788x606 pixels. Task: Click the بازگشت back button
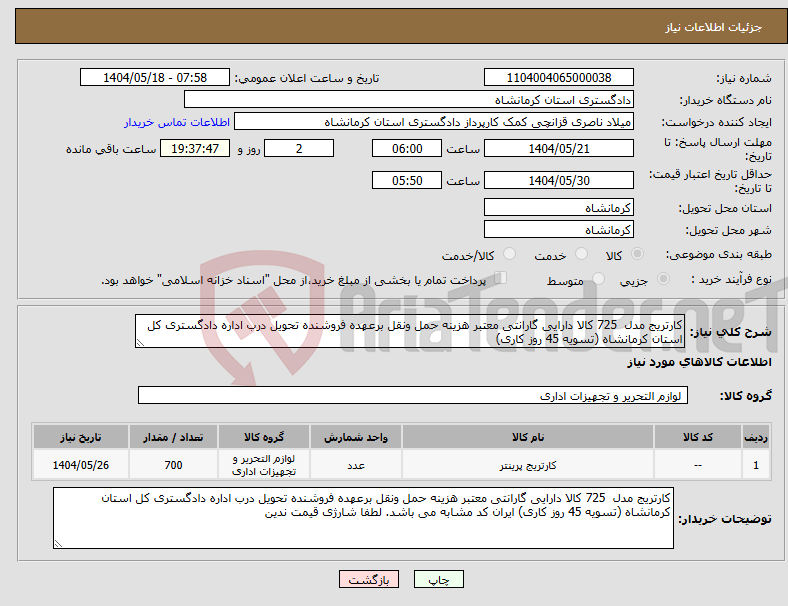(369, 579)
